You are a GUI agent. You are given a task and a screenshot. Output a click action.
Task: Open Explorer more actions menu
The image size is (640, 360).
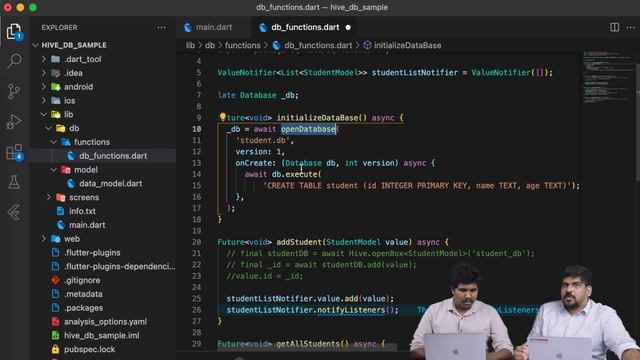162,28
